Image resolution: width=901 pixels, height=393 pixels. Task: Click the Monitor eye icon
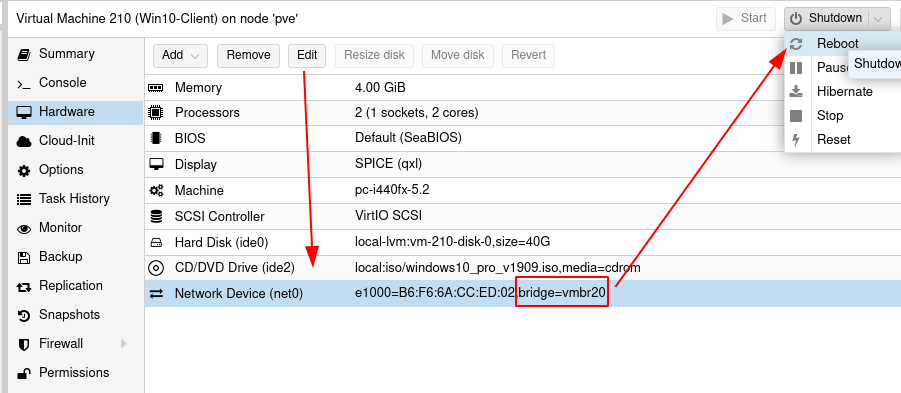pos(24,228)
